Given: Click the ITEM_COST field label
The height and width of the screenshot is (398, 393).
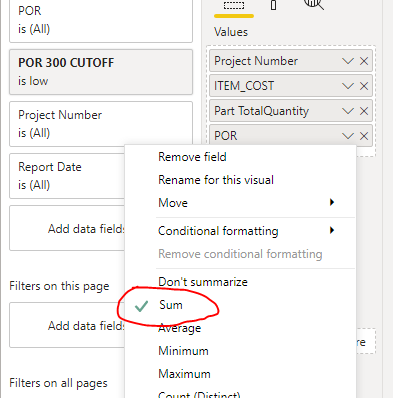Looking at the screenshot, I should coord(244,86).
